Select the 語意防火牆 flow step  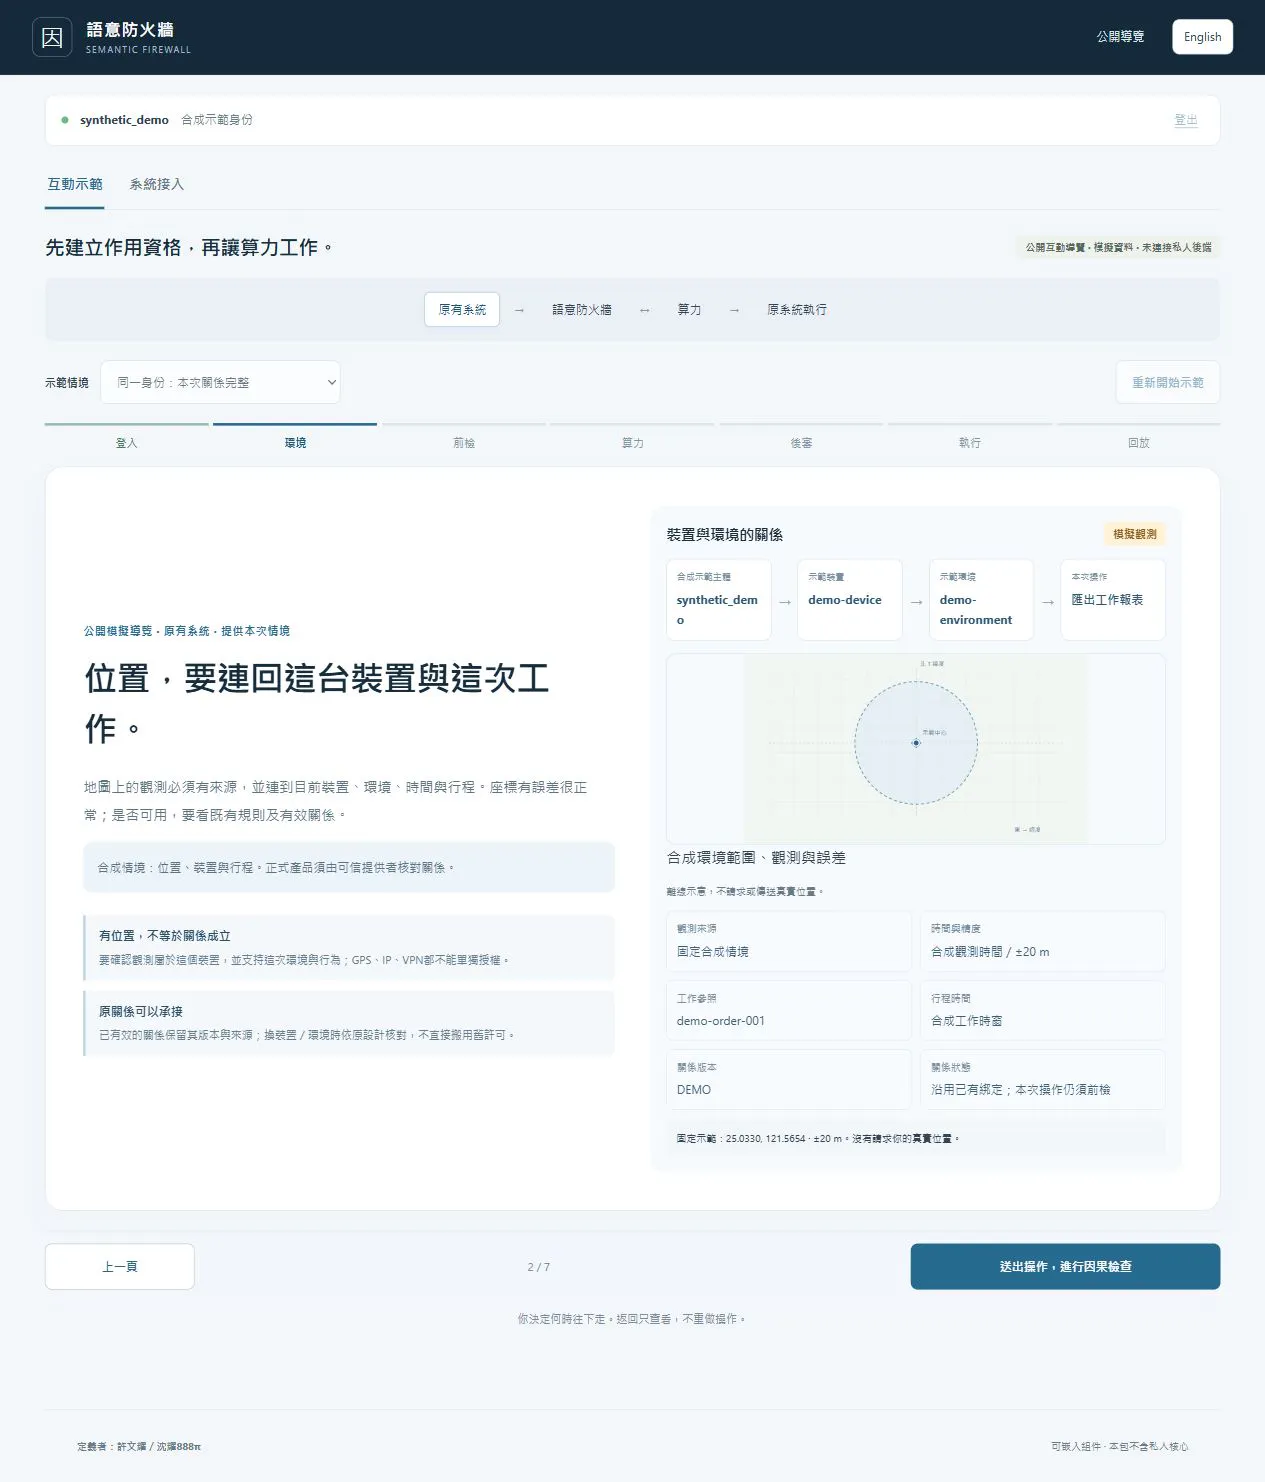[582, 310]
